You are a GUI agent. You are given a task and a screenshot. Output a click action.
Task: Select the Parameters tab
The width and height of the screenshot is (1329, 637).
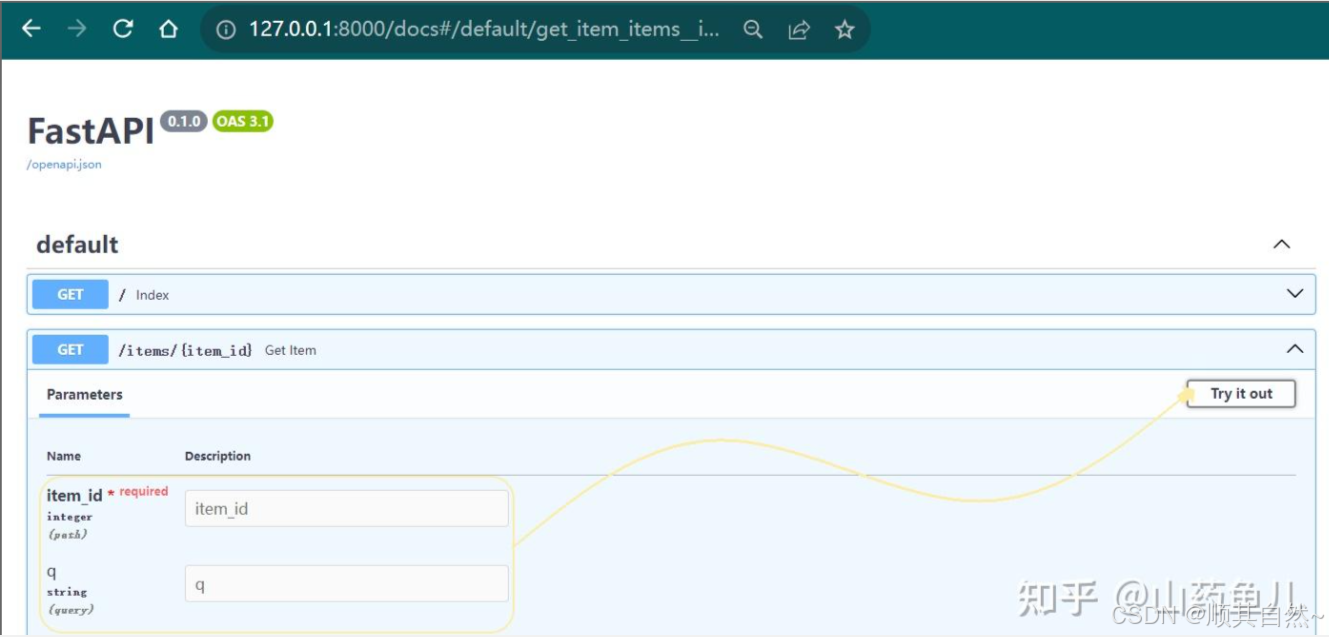[x=84, y=394]
